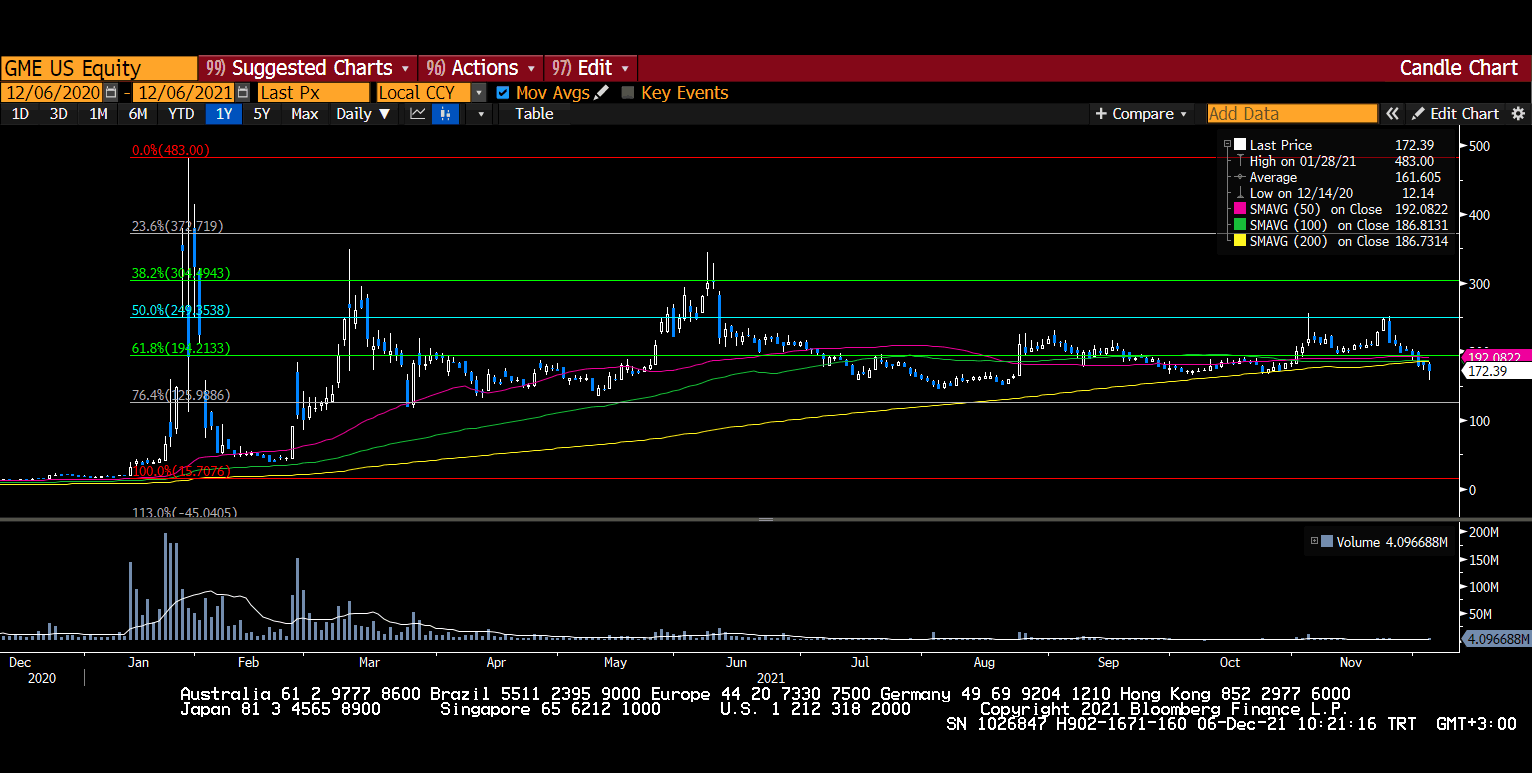Click the 50.0% Fibonacci level label

[181, 311]
